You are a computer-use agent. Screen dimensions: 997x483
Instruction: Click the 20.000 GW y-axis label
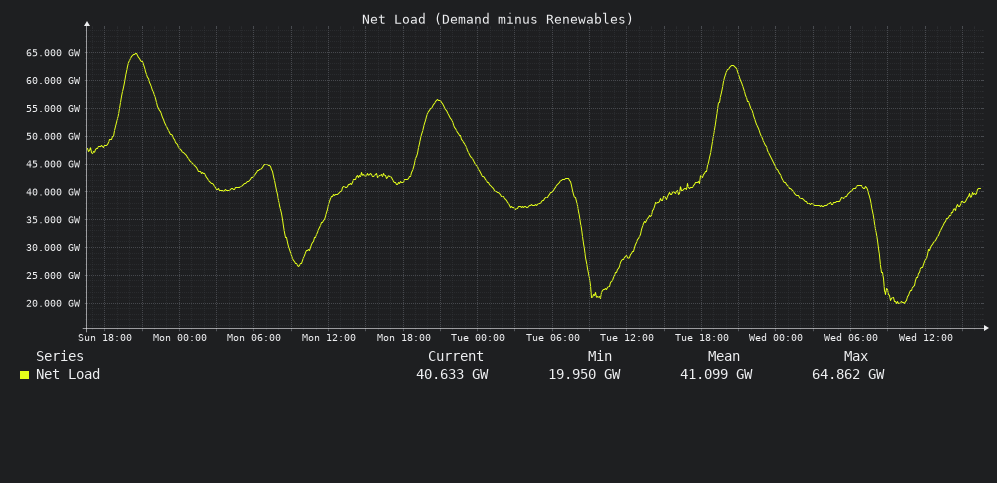click(53, 304)
